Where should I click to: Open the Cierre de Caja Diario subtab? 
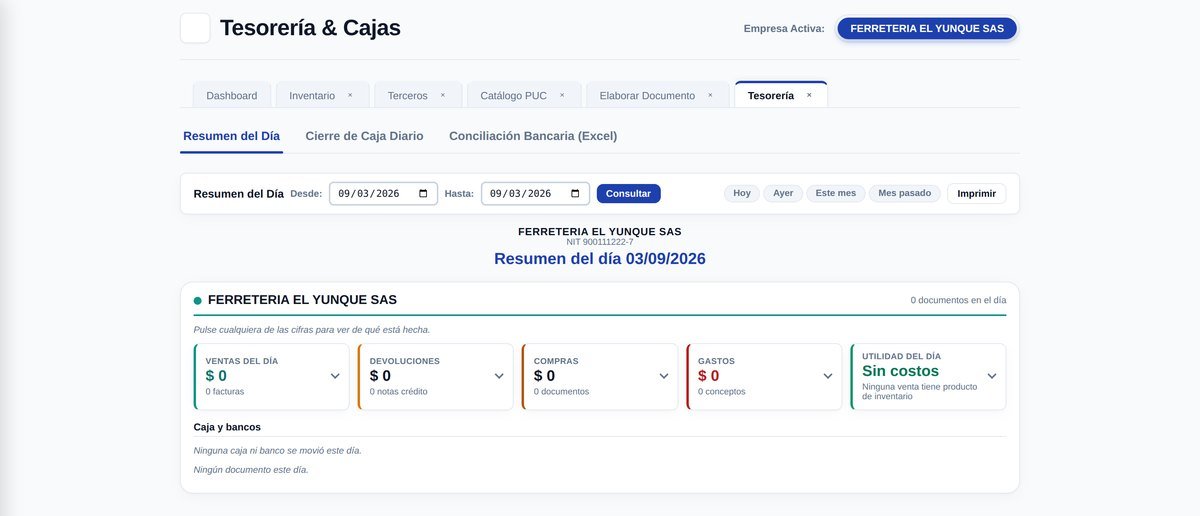pos(364,136)
